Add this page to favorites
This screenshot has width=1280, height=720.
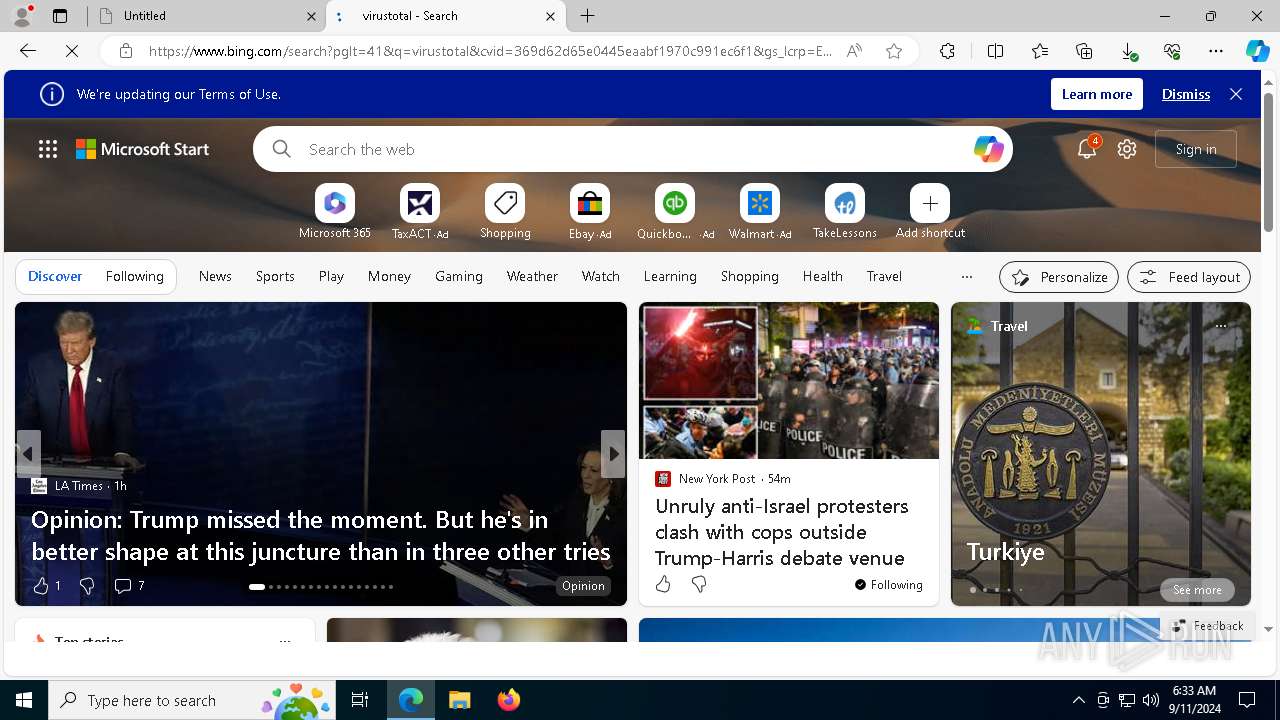(894, 51)
